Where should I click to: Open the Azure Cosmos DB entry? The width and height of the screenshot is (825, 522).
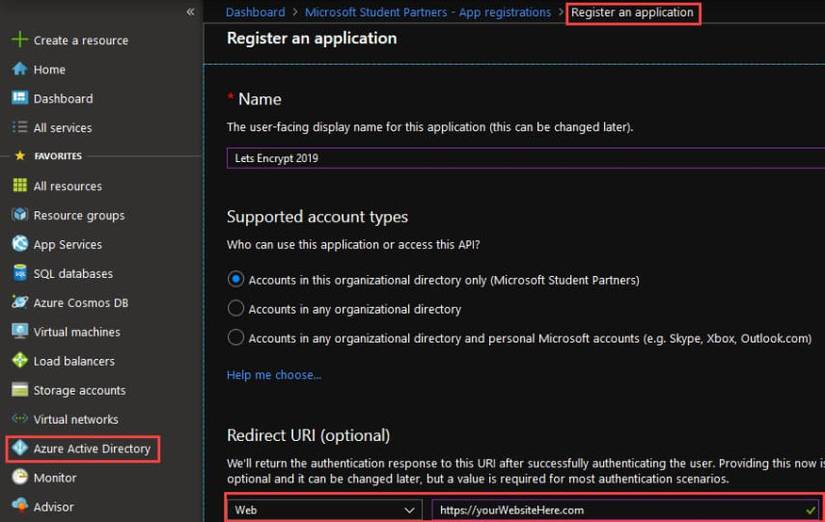tap(81, 303)
